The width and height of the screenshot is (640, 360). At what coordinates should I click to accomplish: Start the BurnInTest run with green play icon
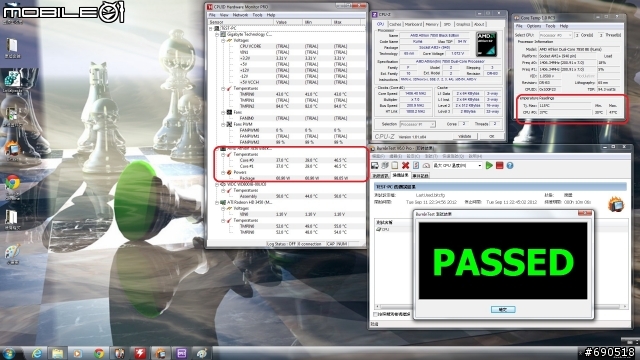(x=489, y=165)
